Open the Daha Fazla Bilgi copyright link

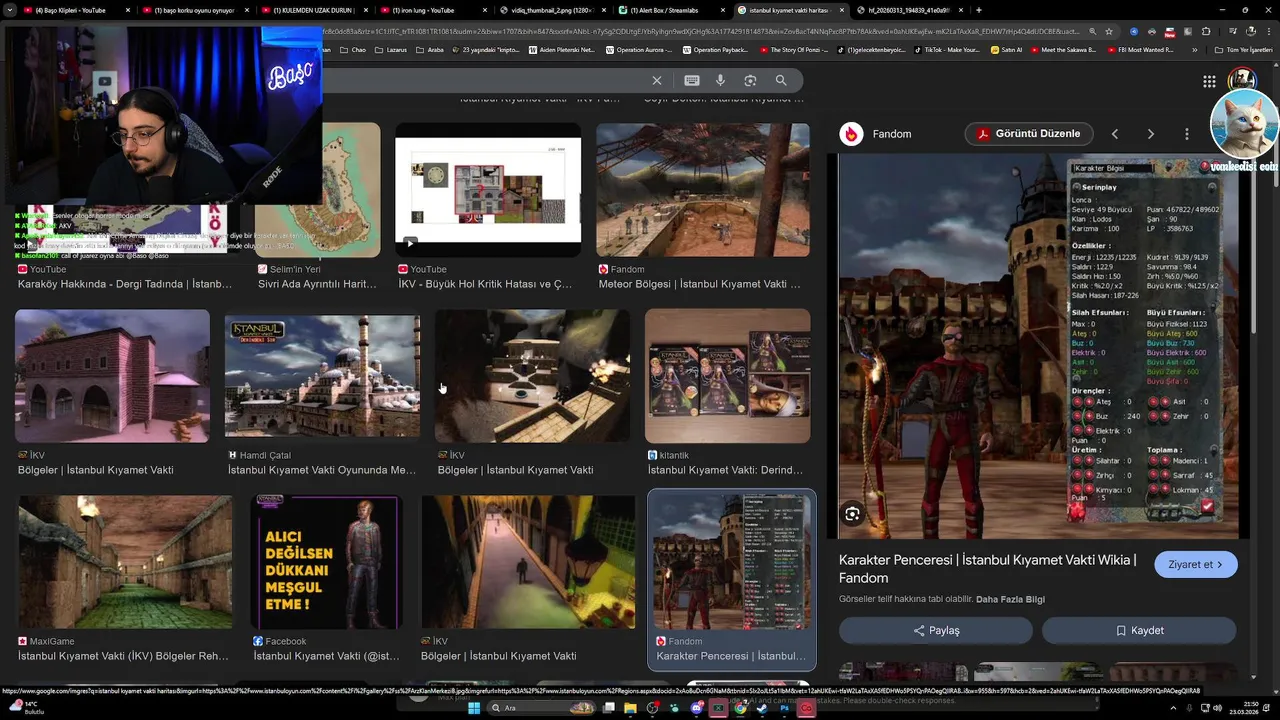click(x=1010, y=599)
